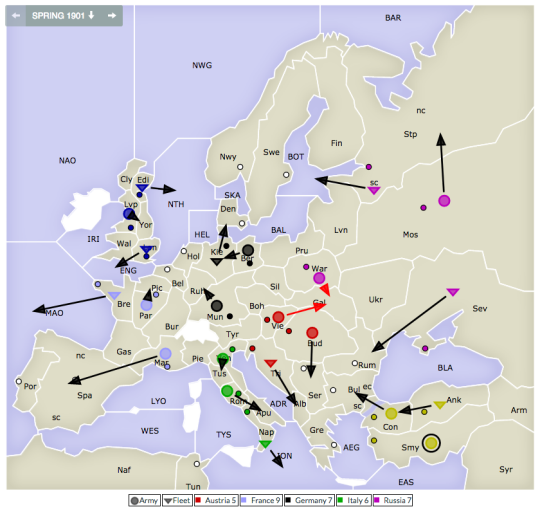The image size is (540, 516).
Task: Click the NWG sea region label
Action: click(x=202, y=65)
